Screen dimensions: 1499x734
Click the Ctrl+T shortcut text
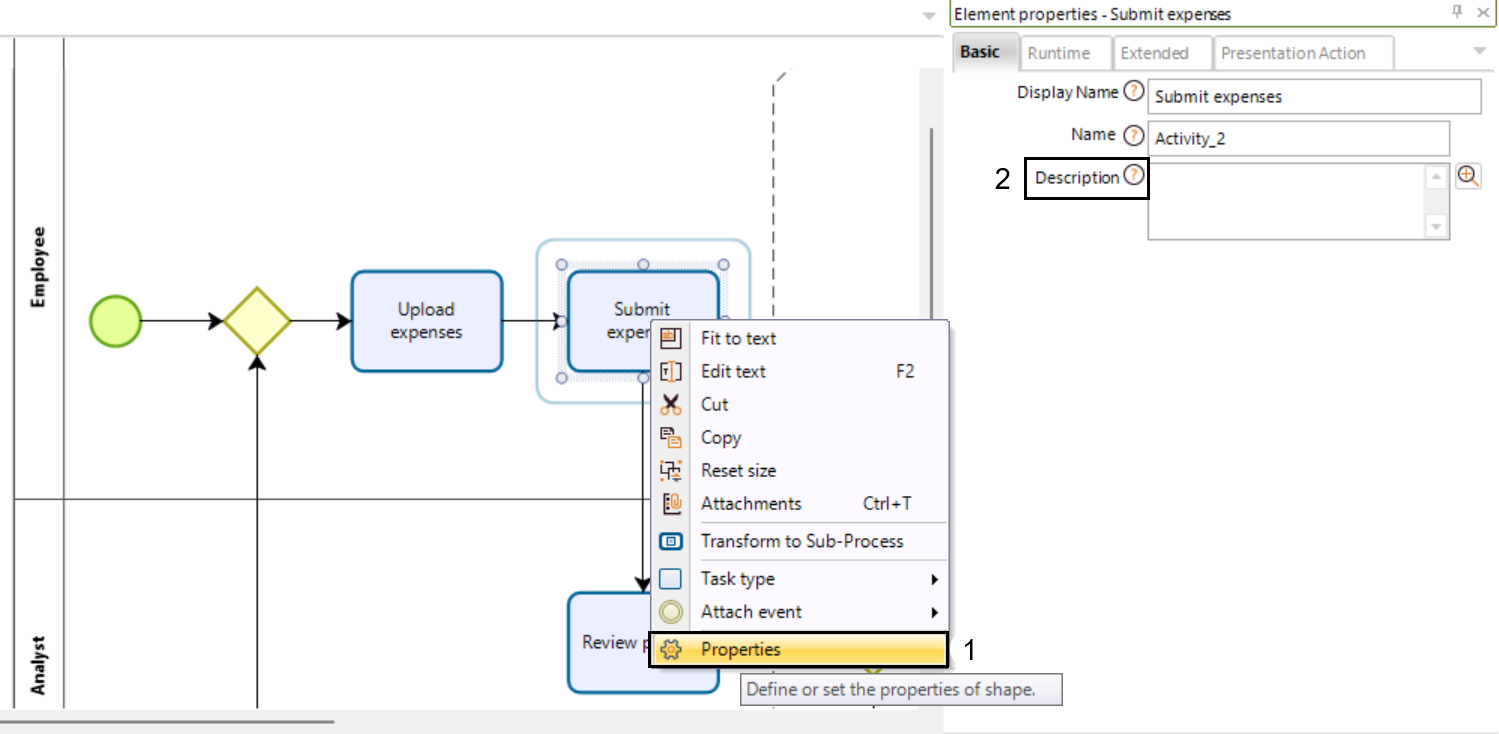tap(887, 503)
